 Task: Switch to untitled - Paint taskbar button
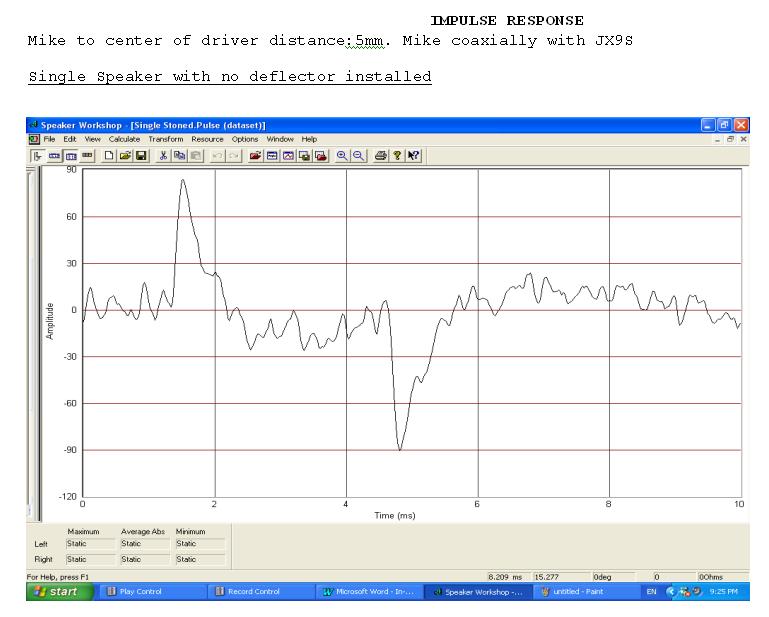585,591
